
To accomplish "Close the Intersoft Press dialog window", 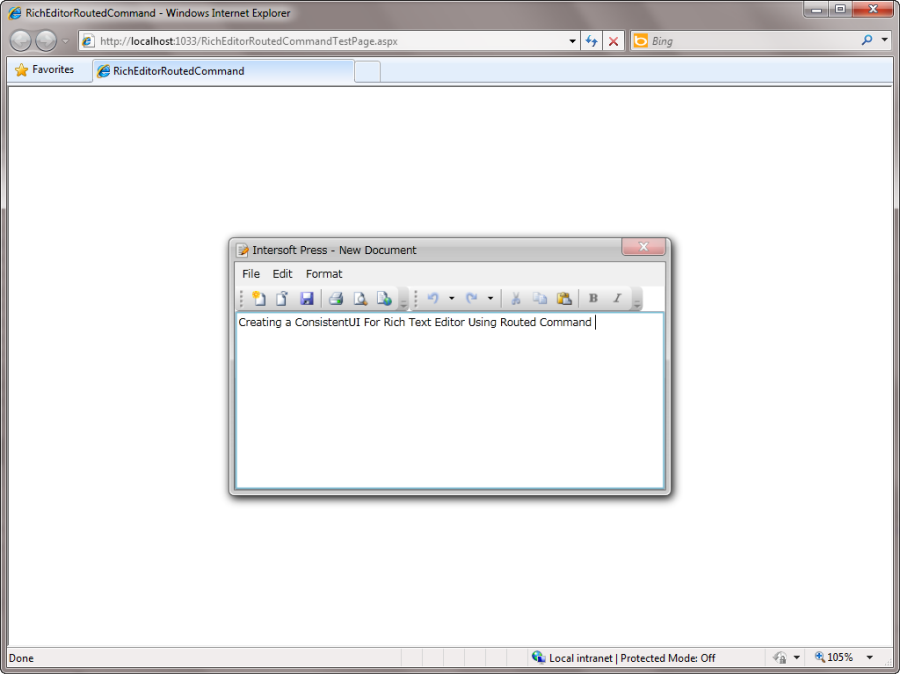I will point(643,246).
